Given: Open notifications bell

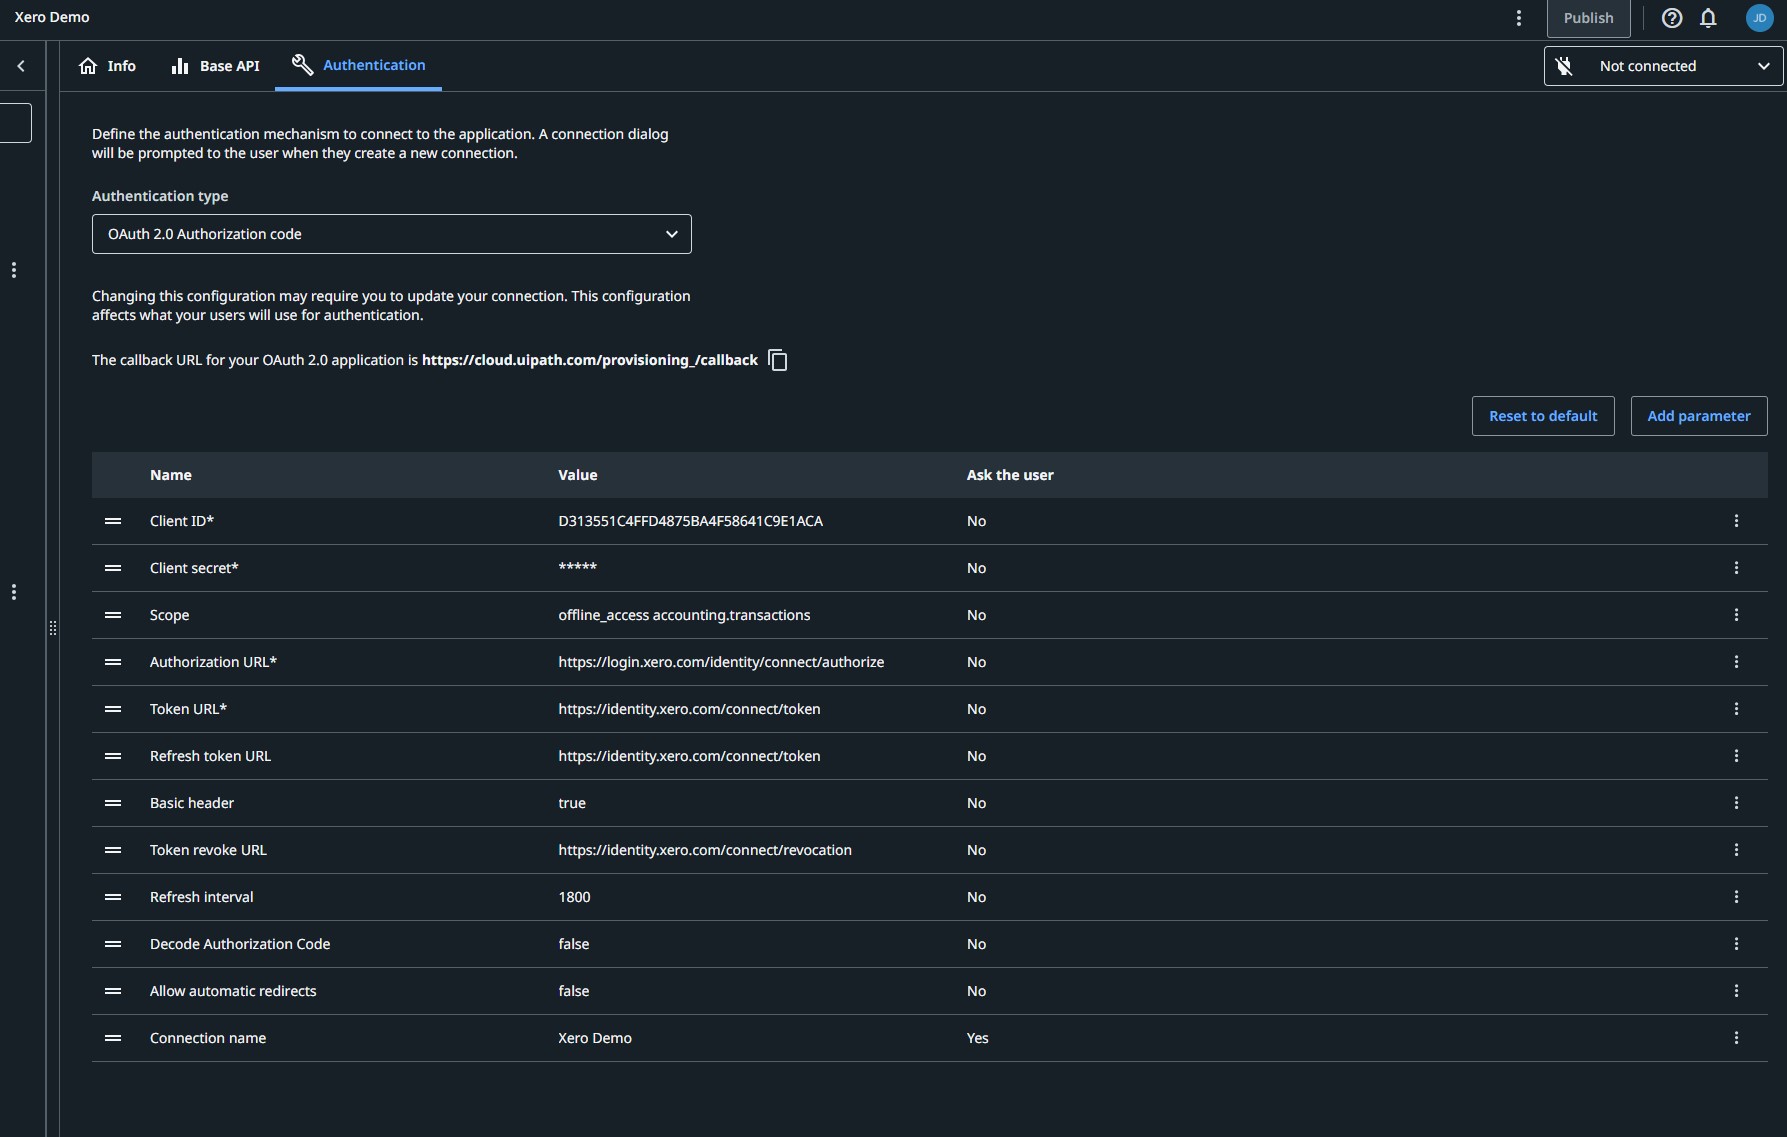Looking at the screenshot, I should [1708, 18].
